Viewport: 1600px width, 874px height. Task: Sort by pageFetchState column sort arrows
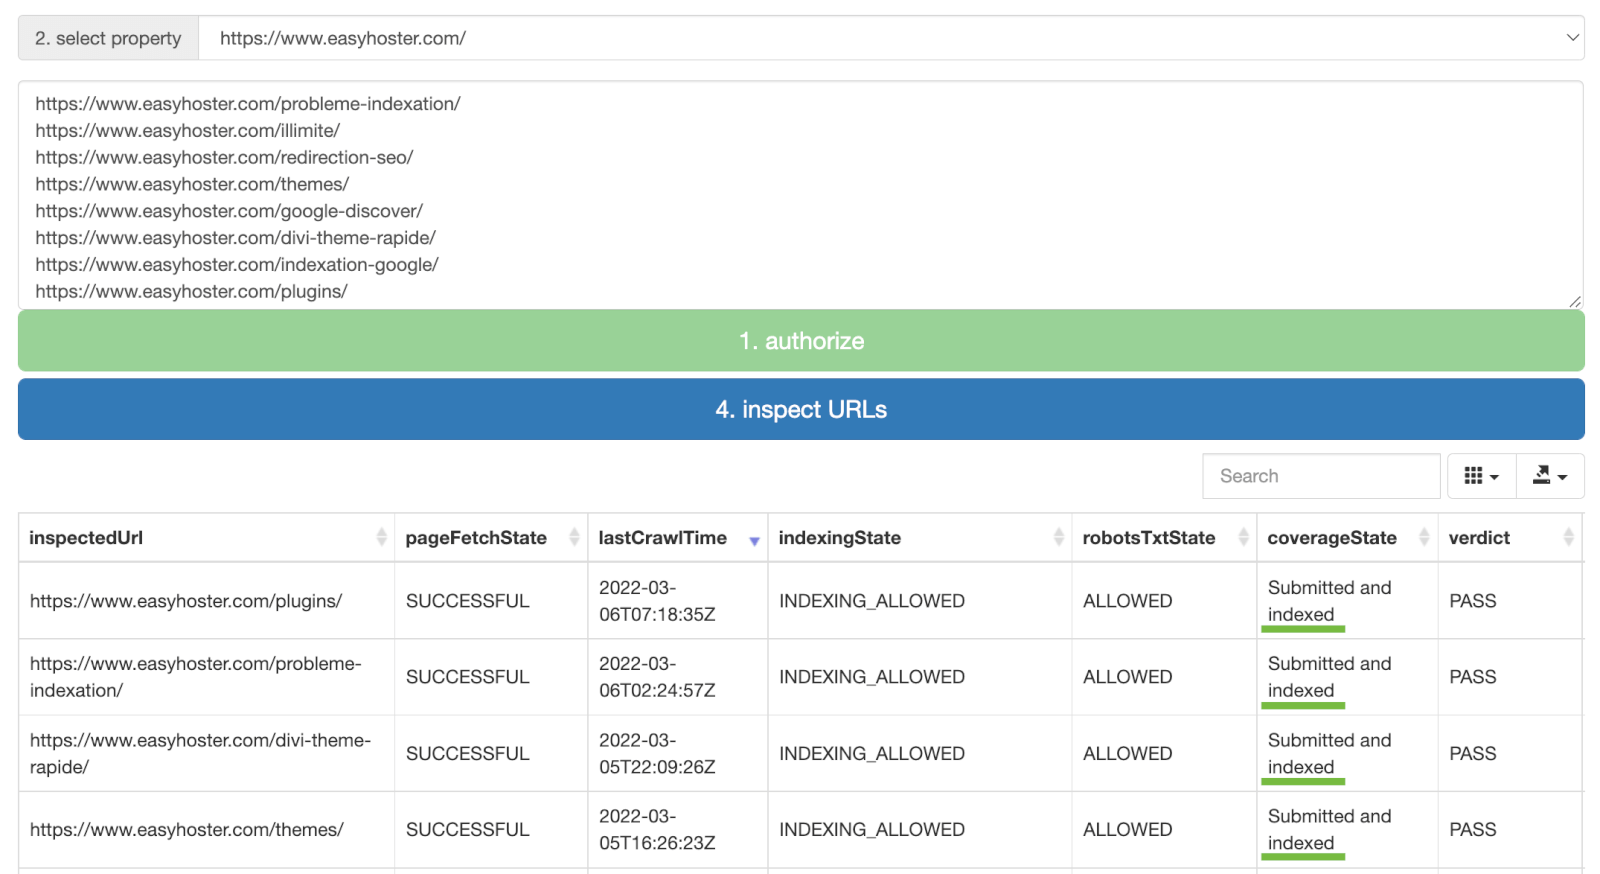(574, 538)
